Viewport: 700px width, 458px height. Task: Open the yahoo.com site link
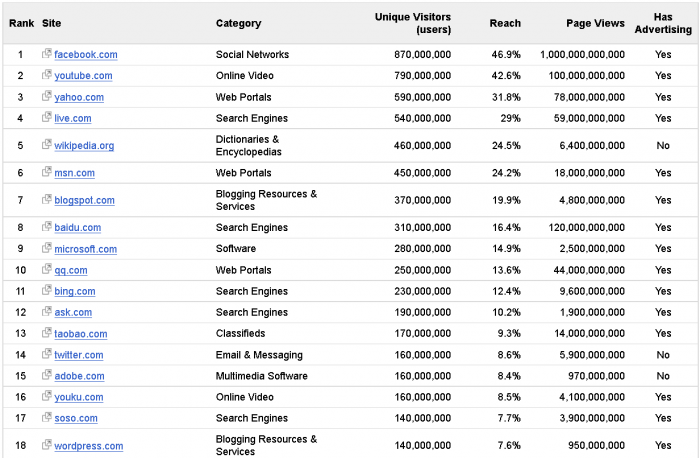coord(79,97)
